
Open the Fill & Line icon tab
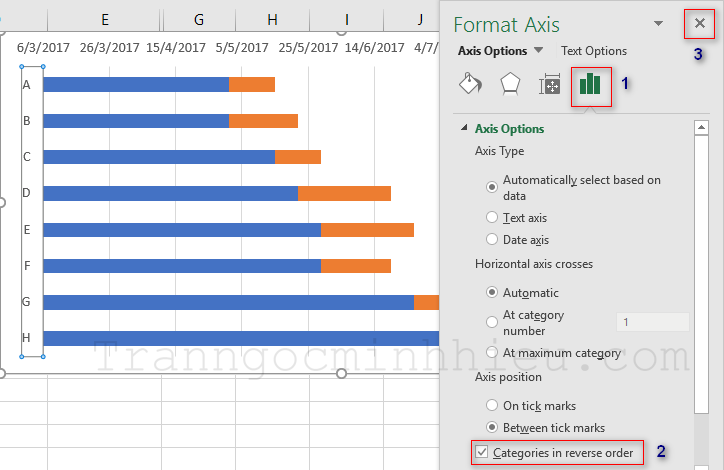coord(470,85)
